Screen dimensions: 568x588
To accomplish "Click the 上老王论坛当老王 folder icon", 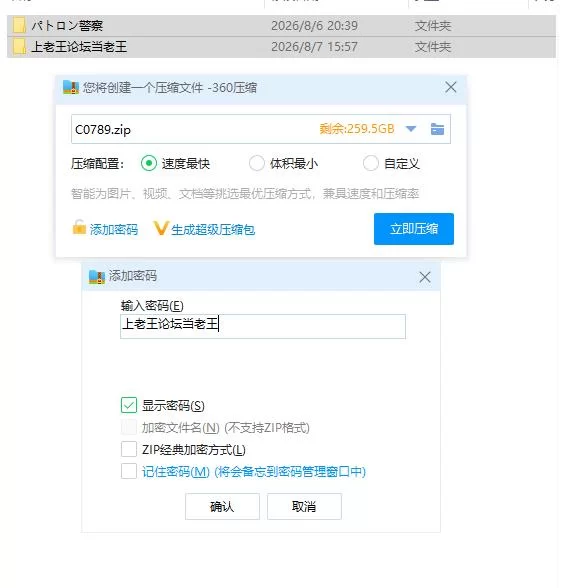I will (x=19, y=46).
